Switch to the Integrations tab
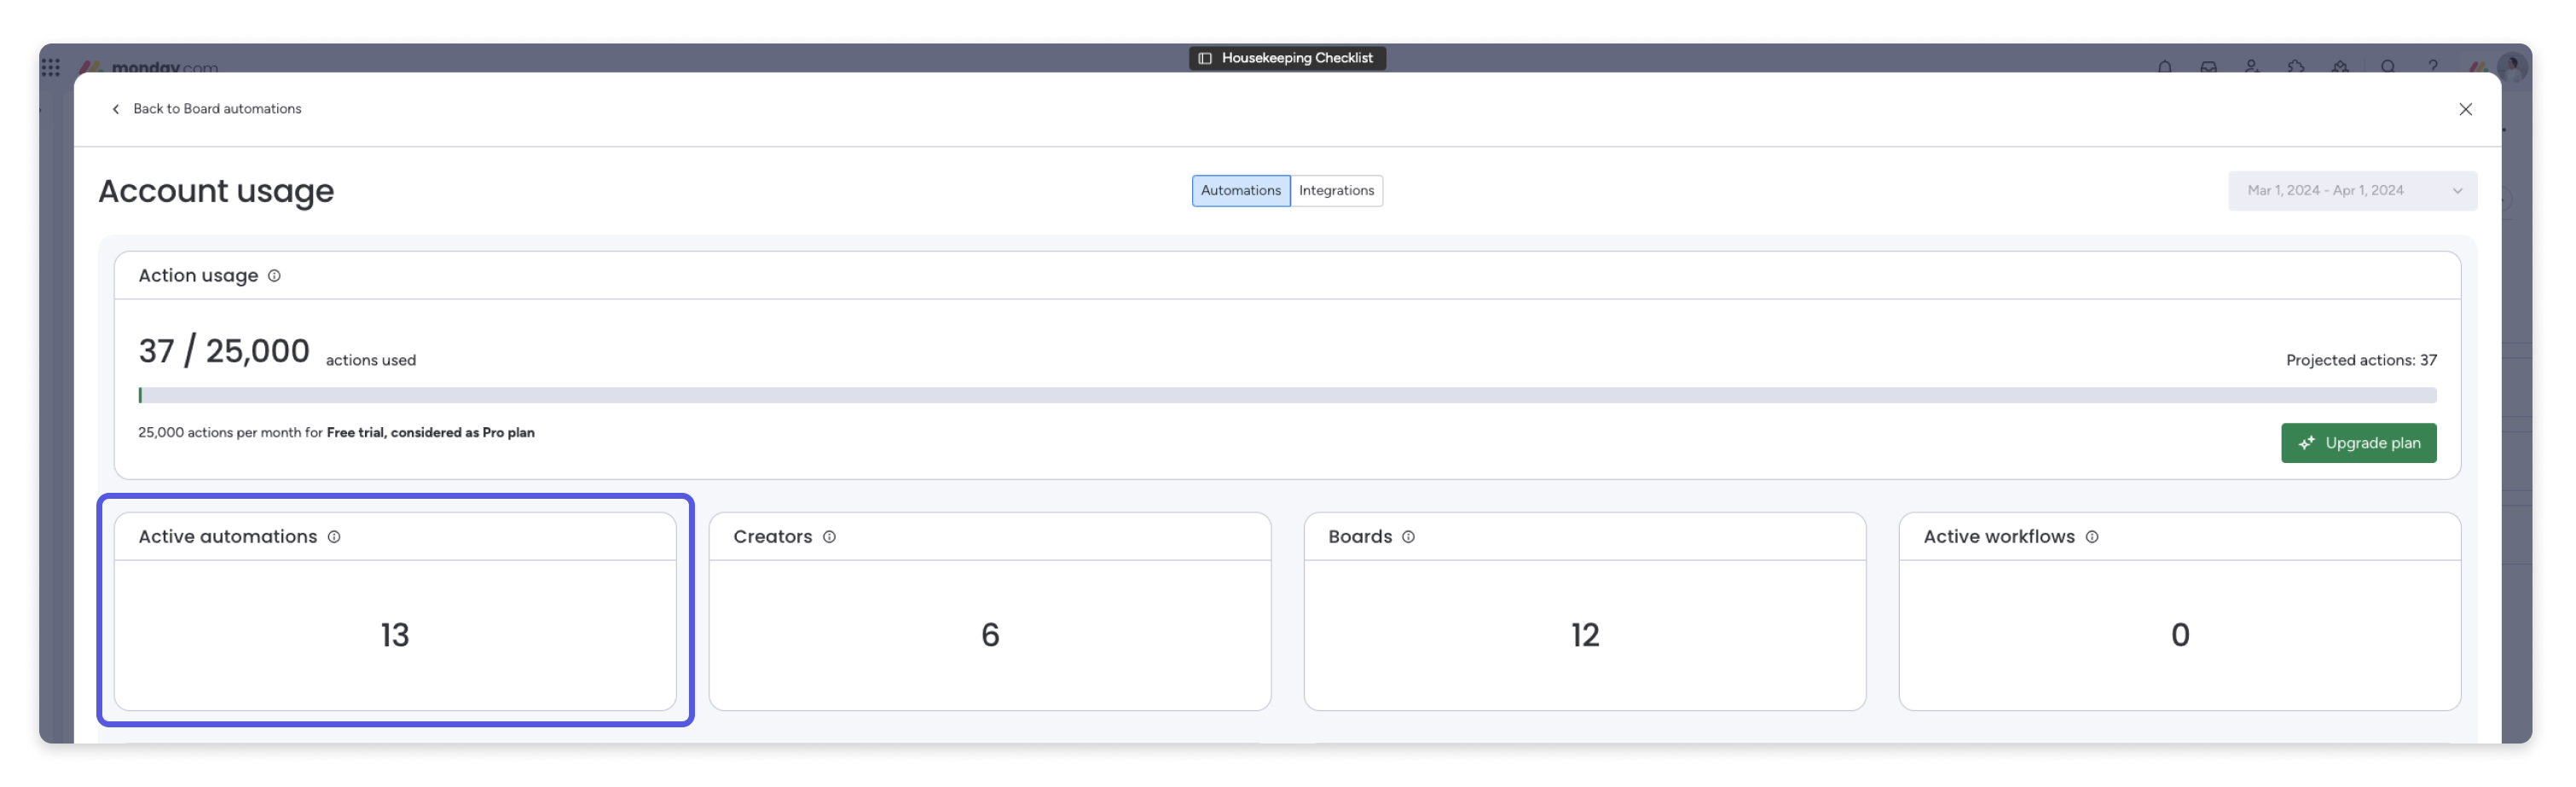The height and width of the screenshot is (787, 2576). (x=1337, y=190)
